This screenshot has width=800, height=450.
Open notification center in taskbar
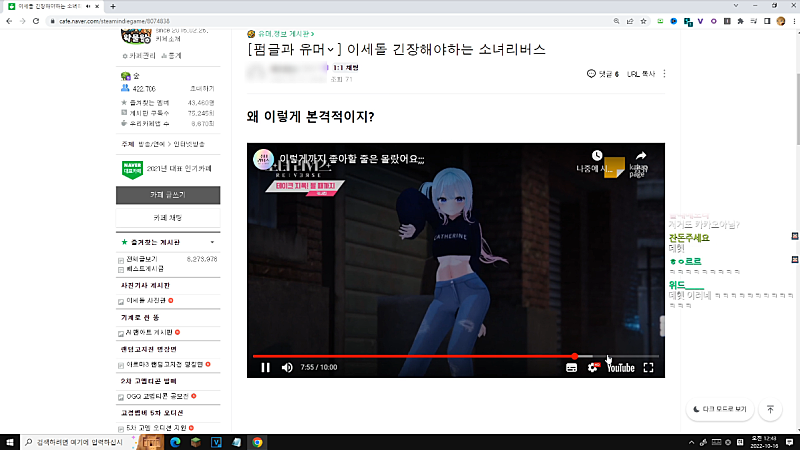click(789, 442)
